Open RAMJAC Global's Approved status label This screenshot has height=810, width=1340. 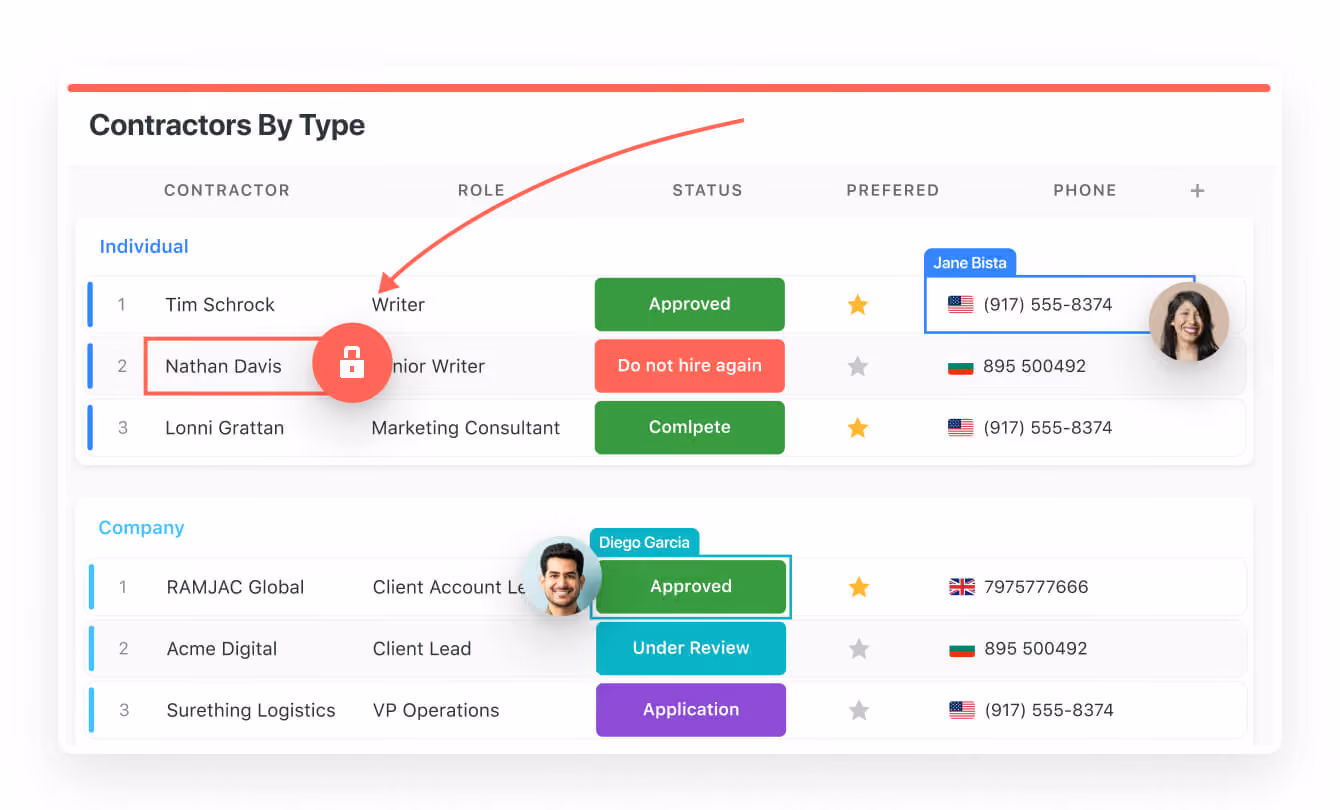click(x=691, y=587)
